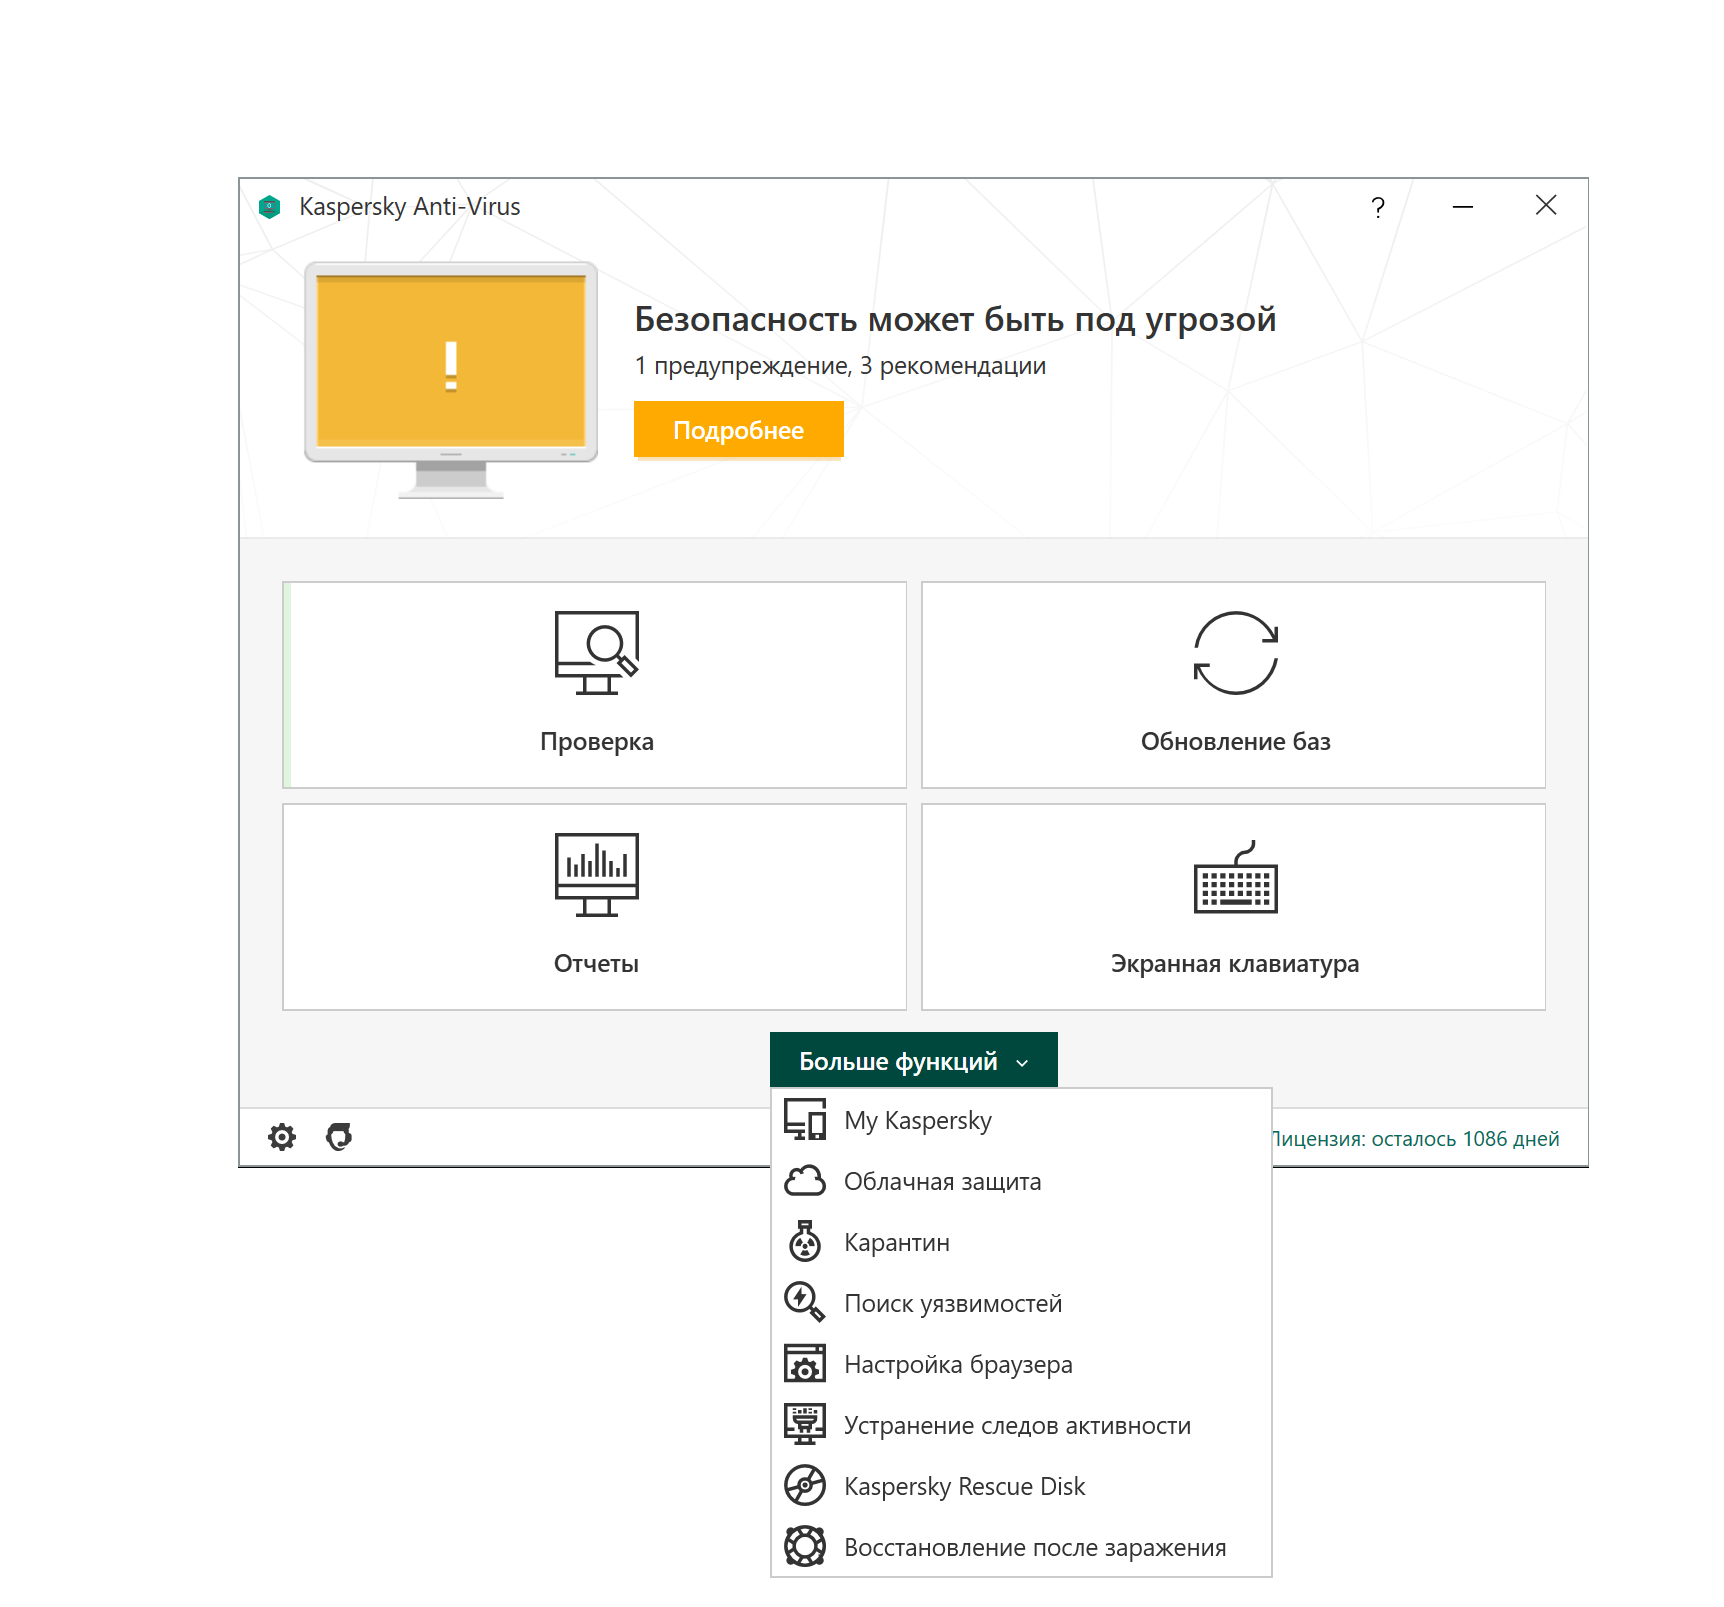Select My Kaspersky menu entry
Image resolution: width=1724 pixels, height=1607 pixels.
tap(1021, 1121)
